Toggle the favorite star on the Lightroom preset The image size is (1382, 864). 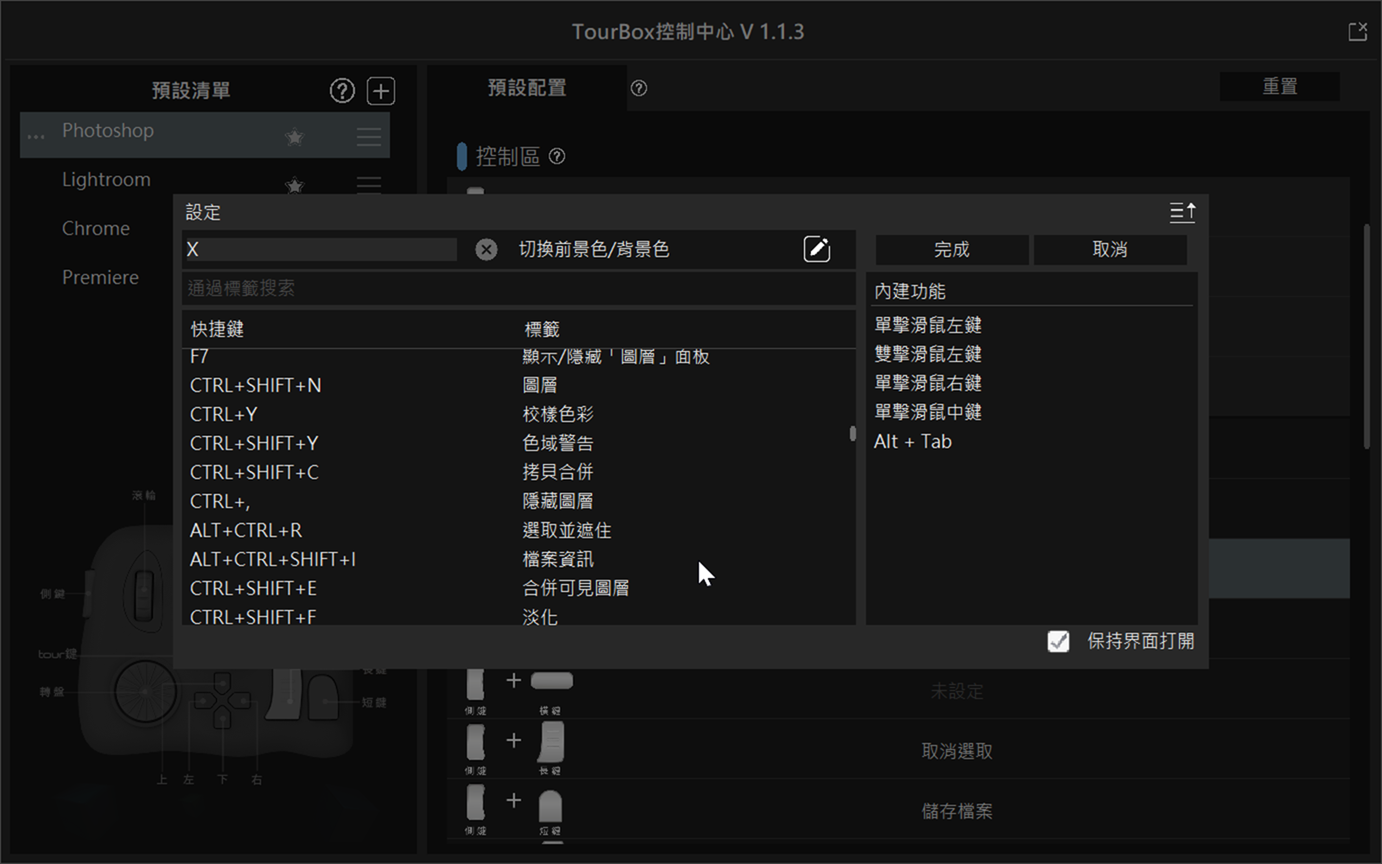(x=294, y=186)
